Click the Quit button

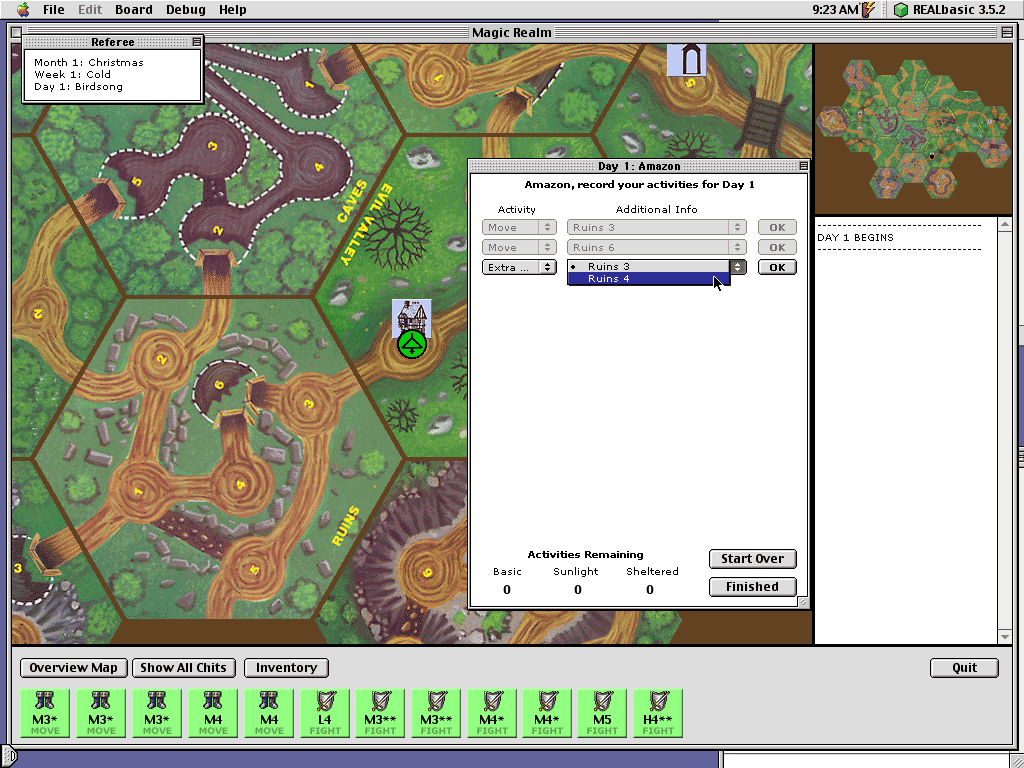(x=965, y=667)
